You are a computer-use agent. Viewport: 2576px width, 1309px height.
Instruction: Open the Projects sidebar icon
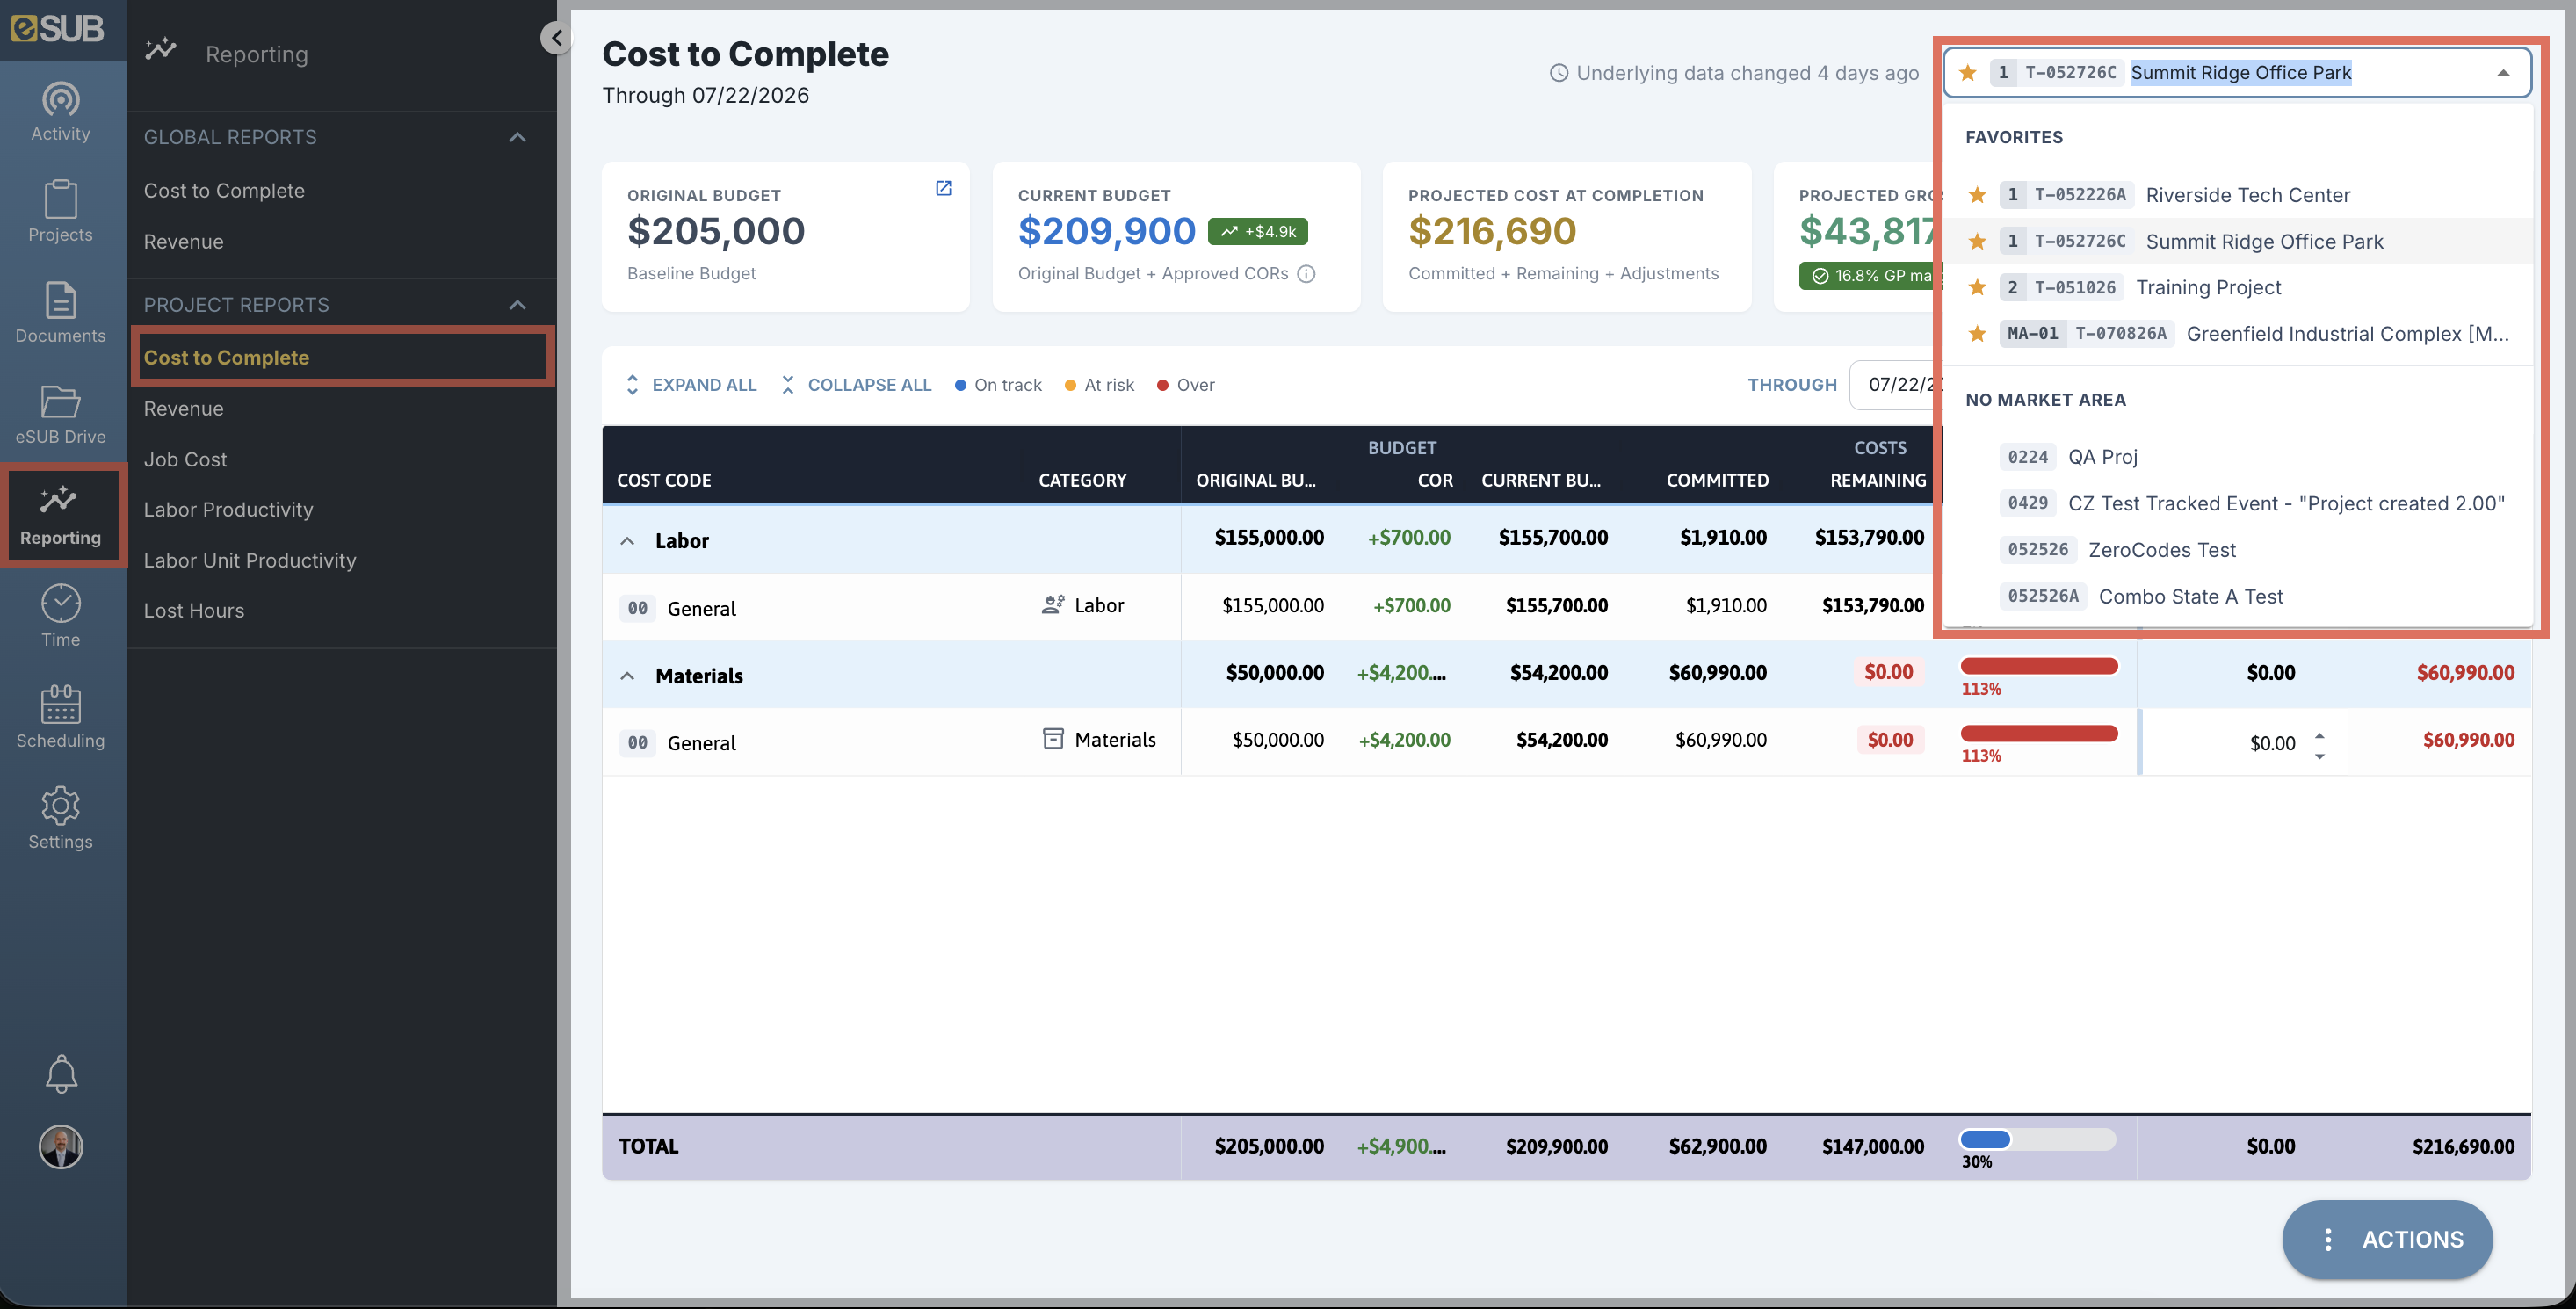pos(60,211)
